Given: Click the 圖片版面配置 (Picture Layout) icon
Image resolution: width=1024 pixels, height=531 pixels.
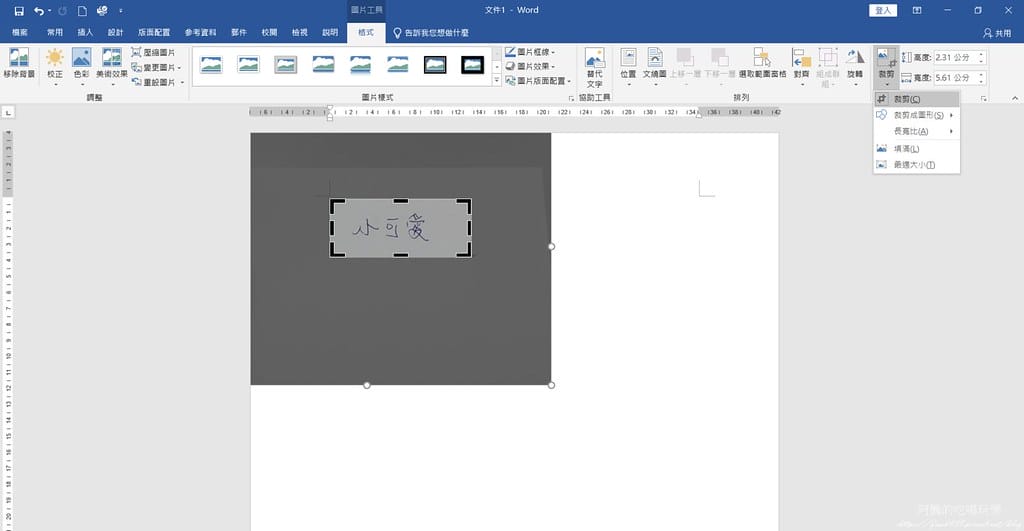Looking at the screenshot, I should pyautogui.click(x=510, y=81).
